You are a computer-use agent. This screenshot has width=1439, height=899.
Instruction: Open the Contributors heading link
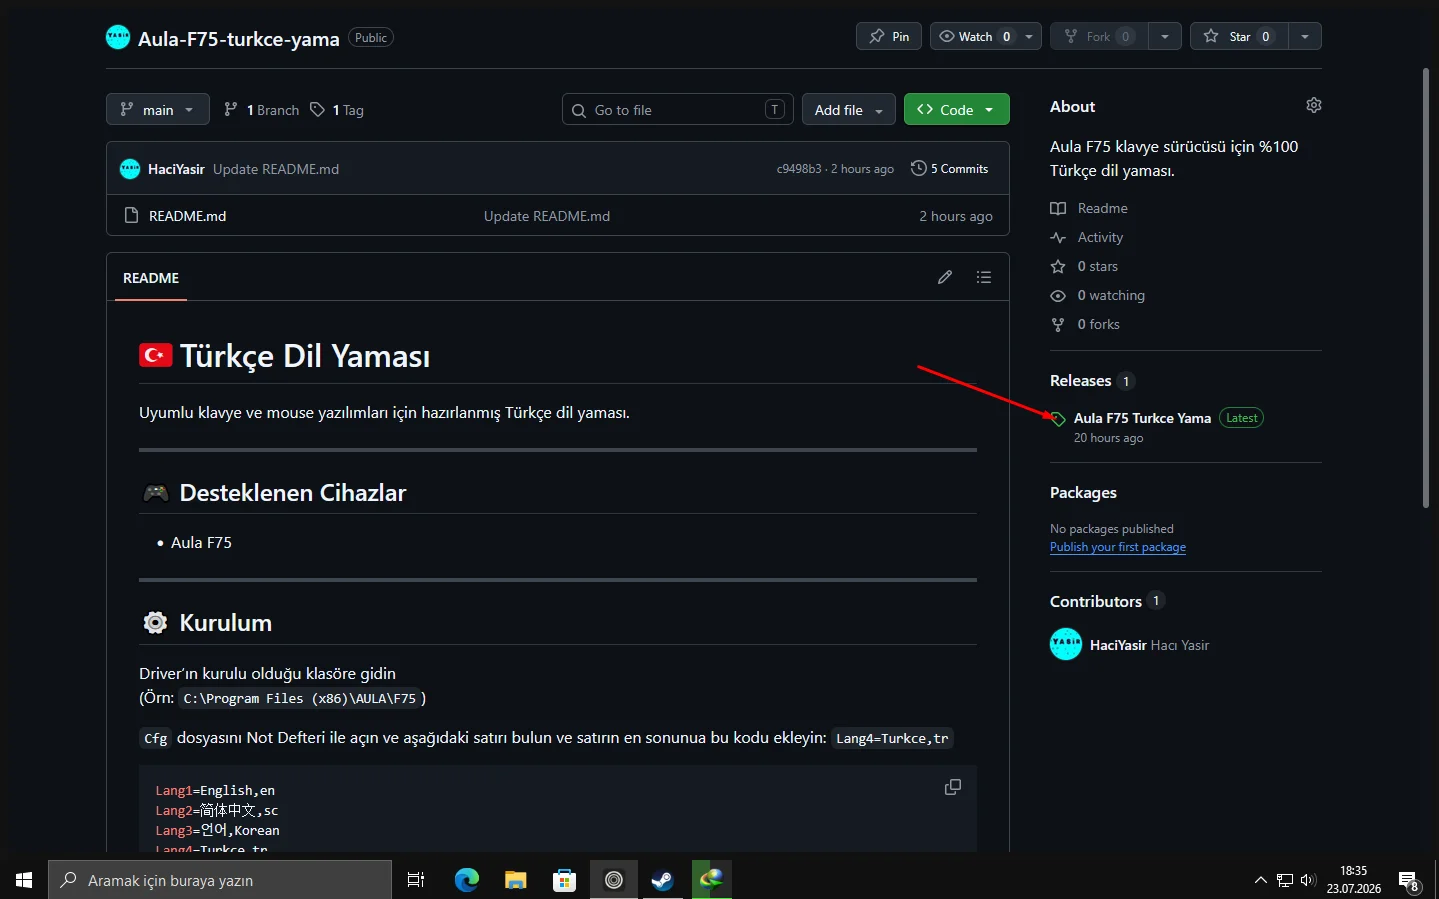(1096, 601)
